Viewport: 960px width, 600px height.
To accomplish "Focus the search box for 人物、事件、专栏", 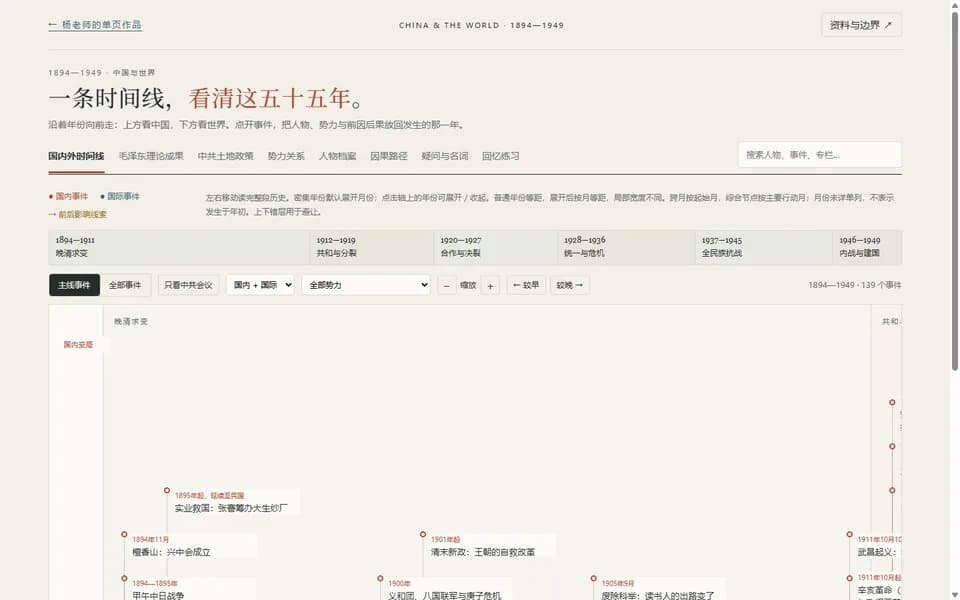I will coord(819,155).
